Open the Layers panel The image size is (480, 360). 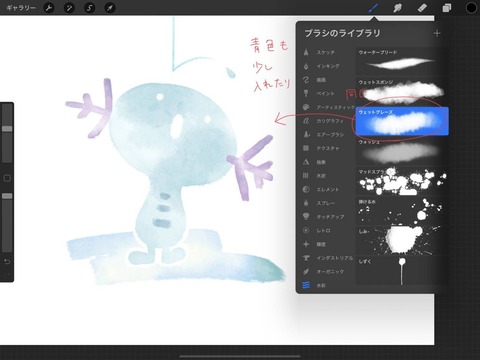click(x=447, y=8)
